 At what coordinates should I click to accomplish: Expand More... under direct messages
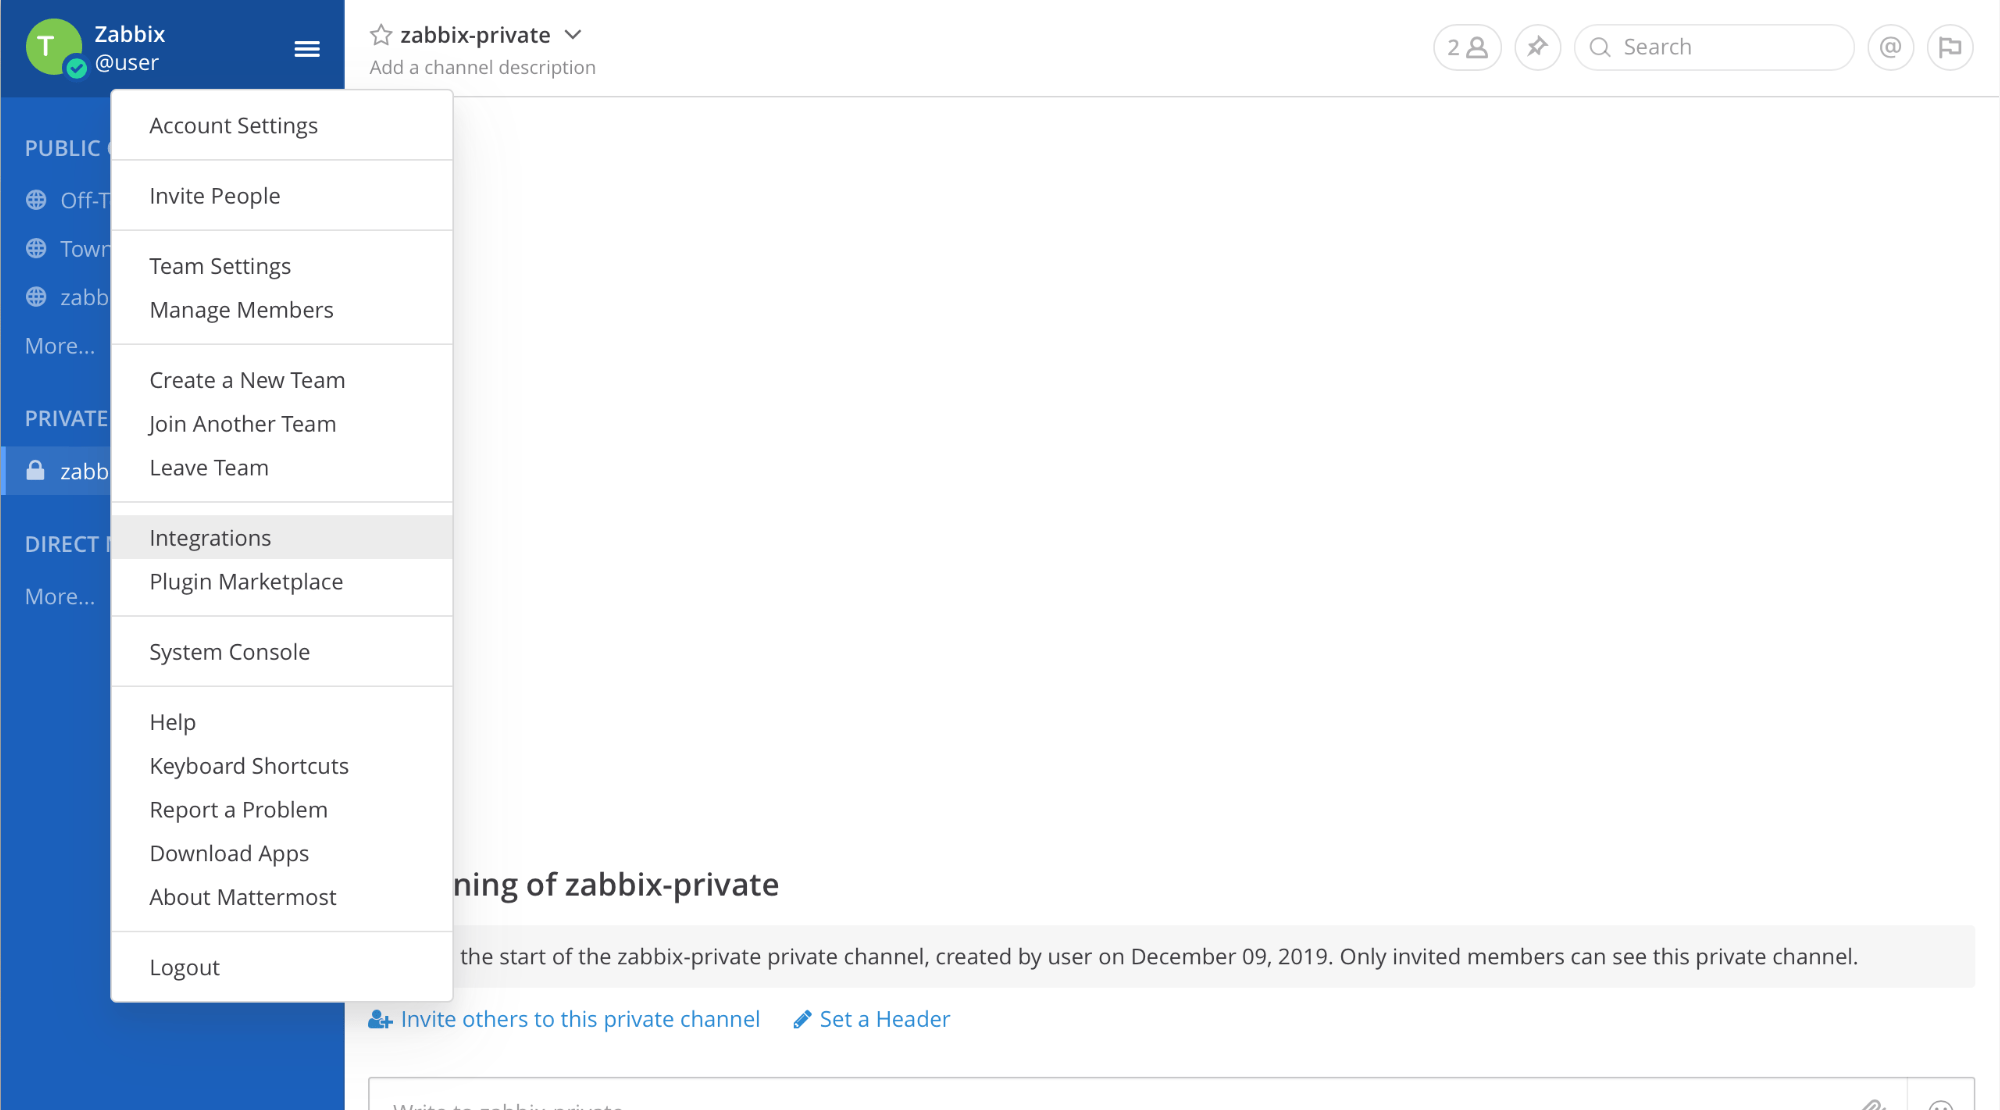point(60,596)
